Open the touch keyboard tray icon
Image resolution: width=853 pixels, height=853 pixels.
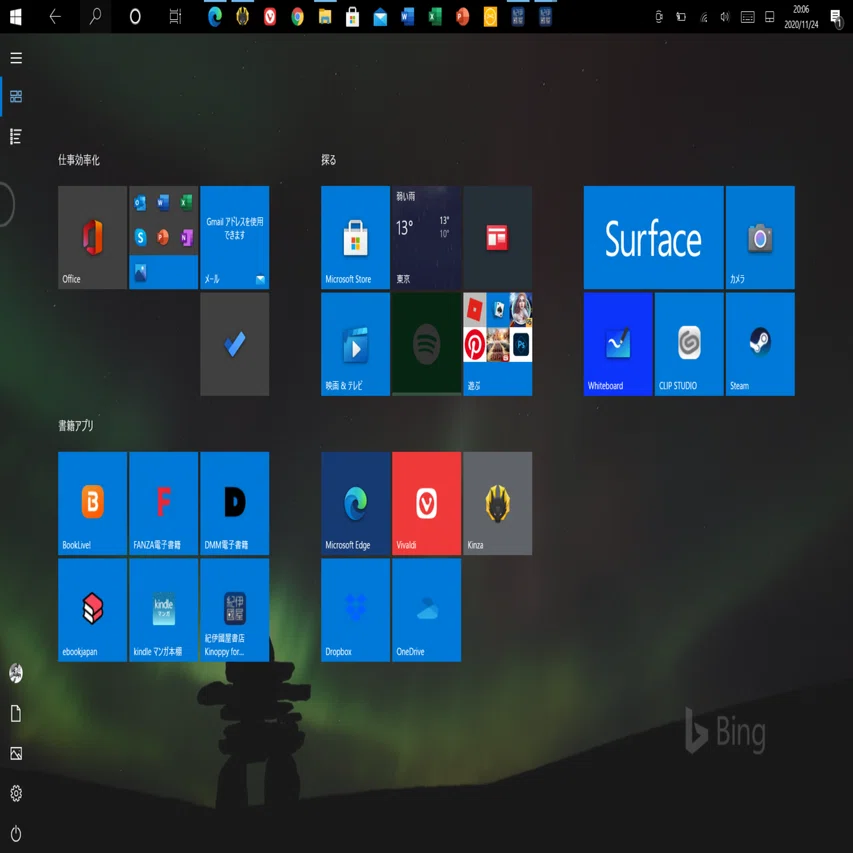point(747,17)
